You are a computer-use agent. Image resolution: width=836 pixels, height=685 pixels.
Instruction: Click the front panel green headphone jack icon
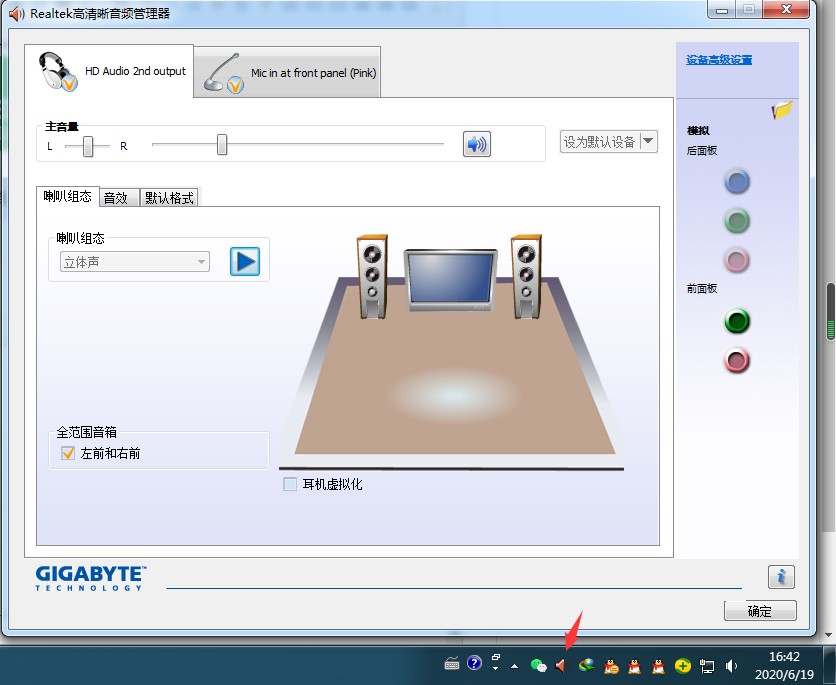737,321
